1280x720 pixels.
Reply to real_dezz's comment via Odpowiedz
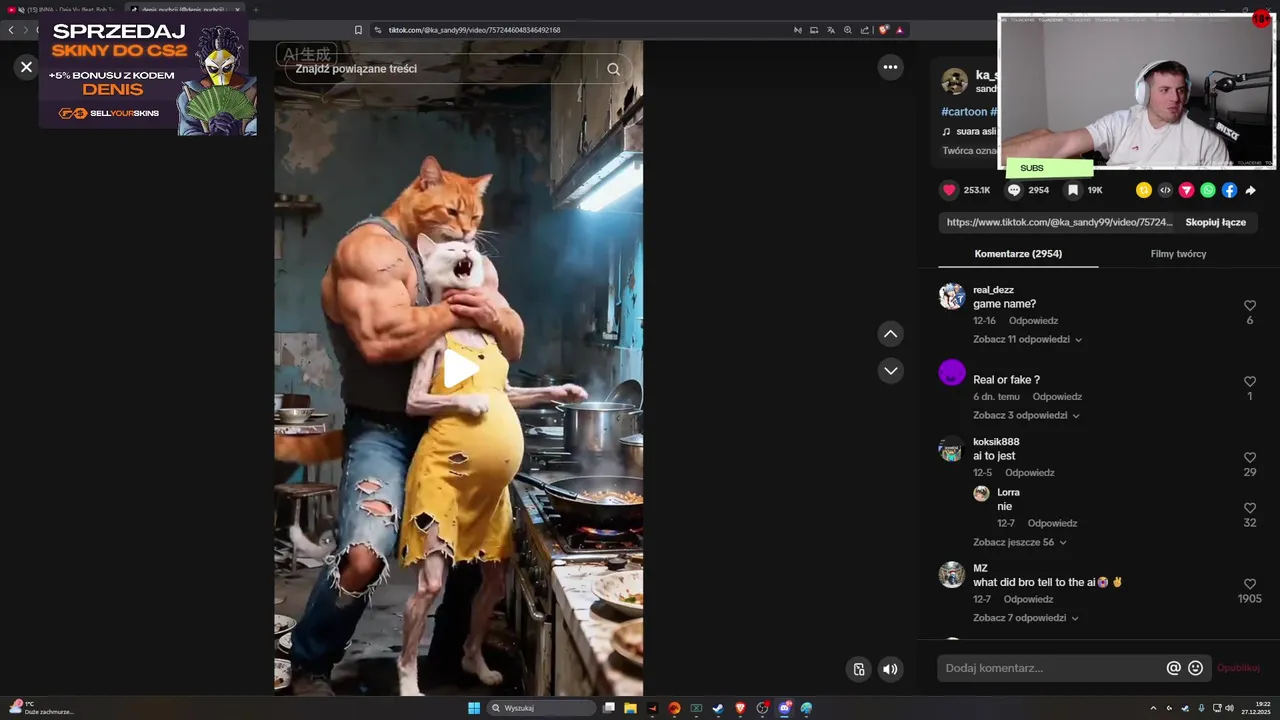point(1033,321)
